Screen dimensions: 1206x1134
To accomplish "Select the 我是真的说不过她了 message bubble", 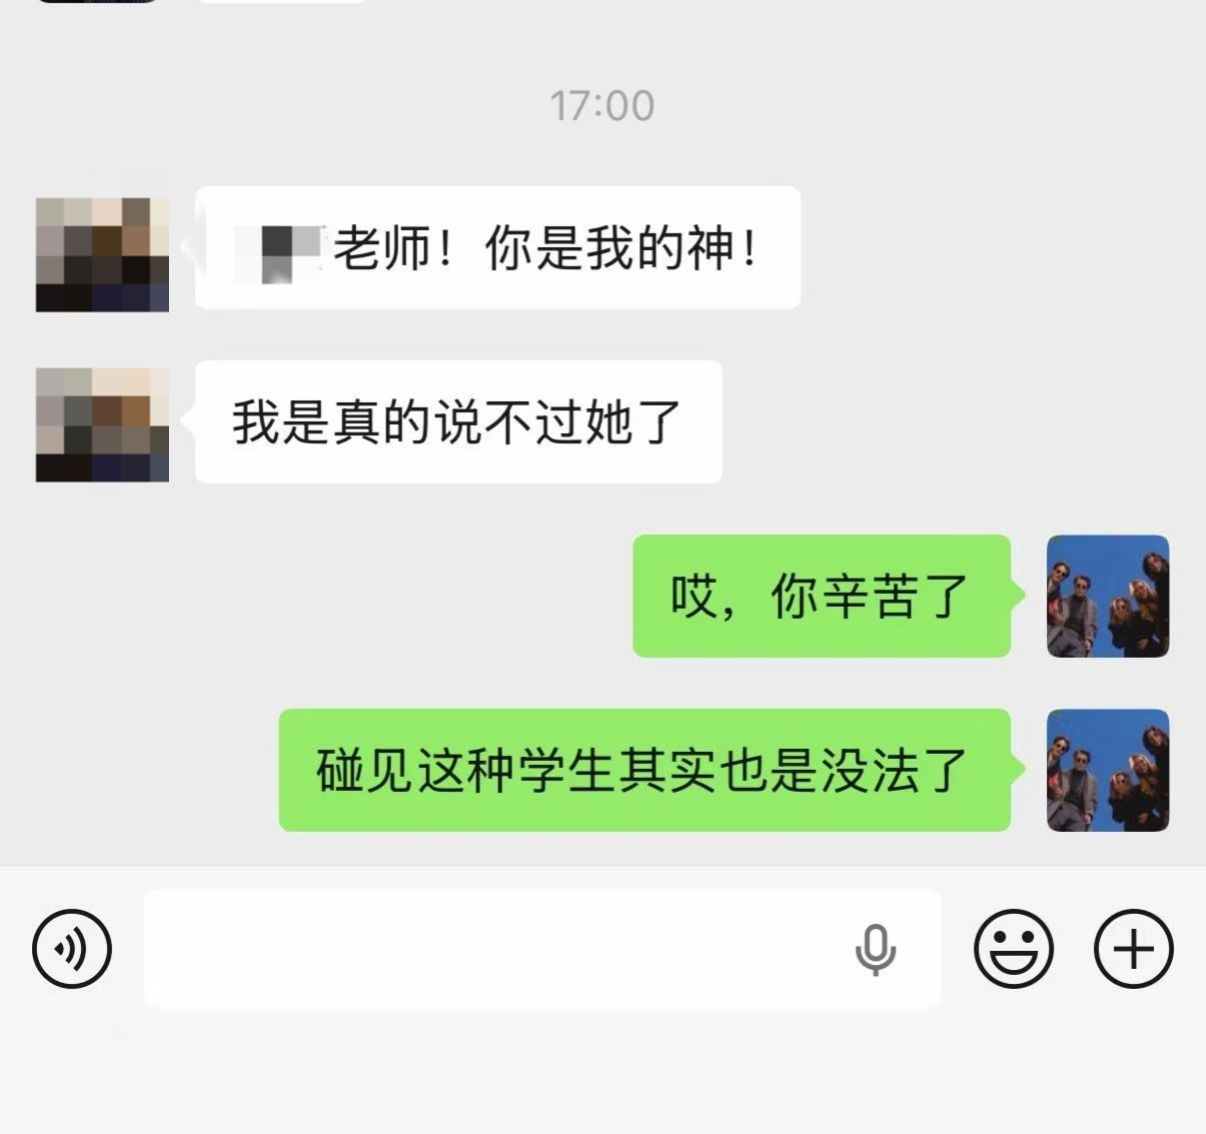I will [458, 422].
